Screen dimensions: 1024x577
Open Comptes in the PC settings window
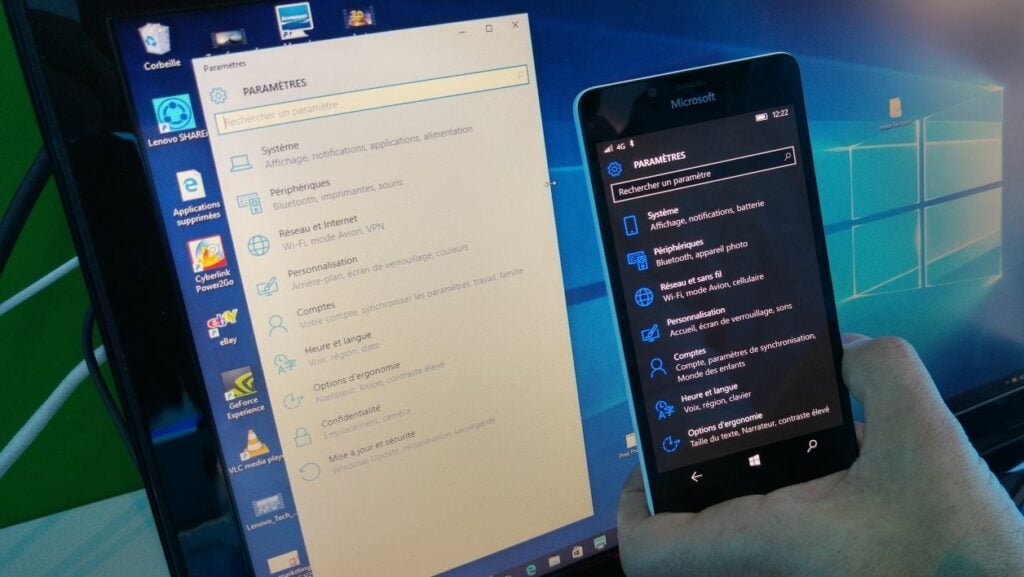[x=395, y=302]
